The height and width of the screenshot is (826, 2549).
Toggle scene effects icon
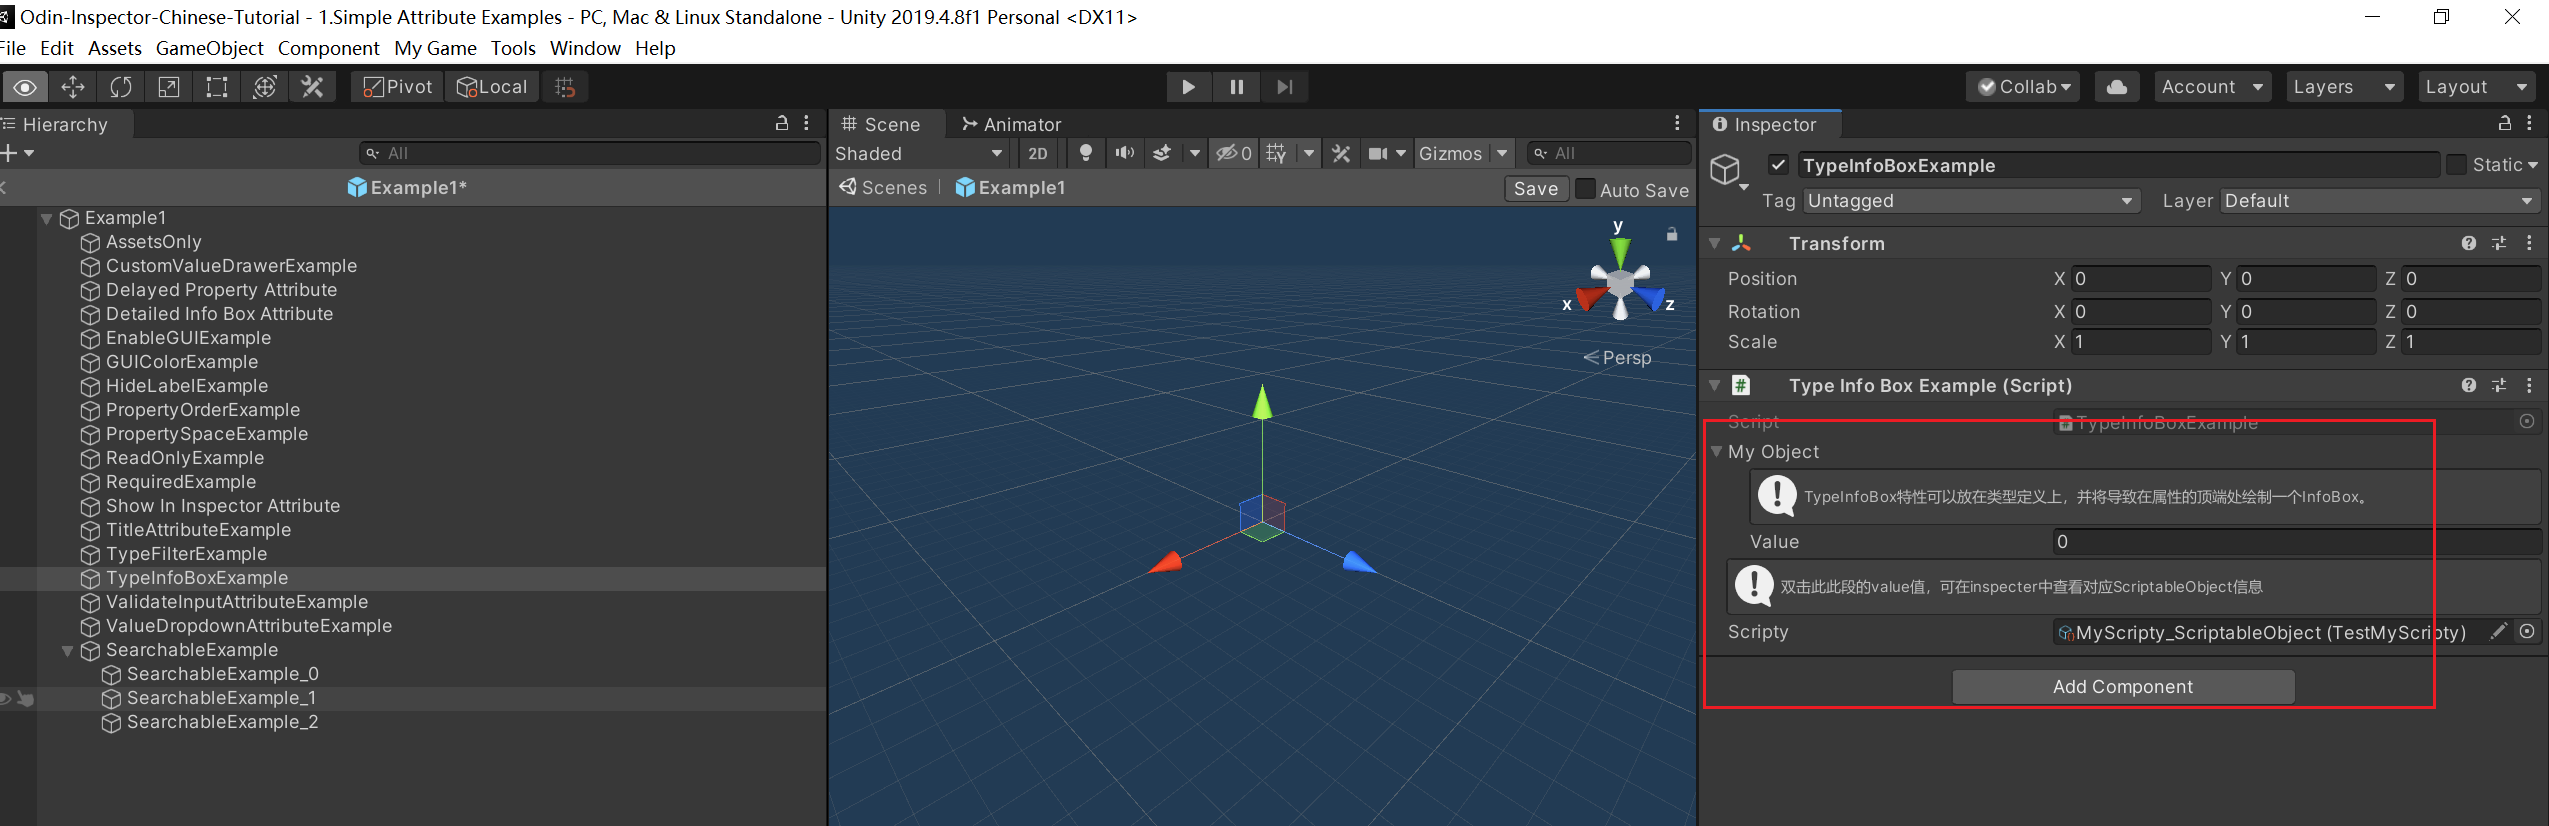tap(1162, 153)
